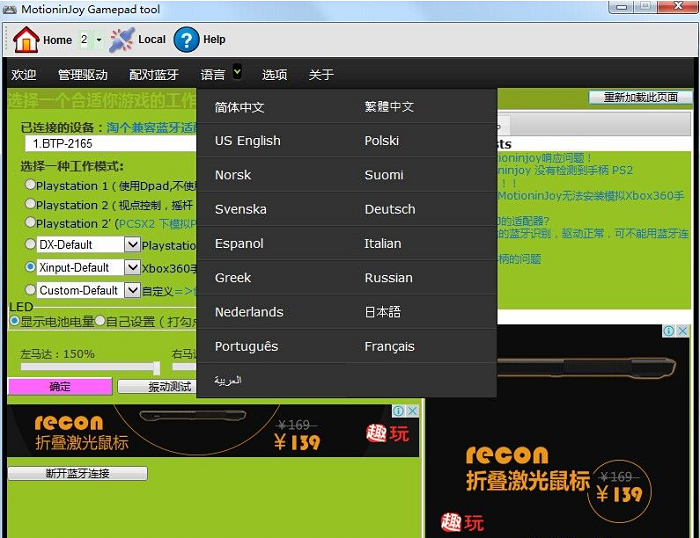Choose Deutsch language
Viewport: 700px width, 538px height.
[390, 209]
